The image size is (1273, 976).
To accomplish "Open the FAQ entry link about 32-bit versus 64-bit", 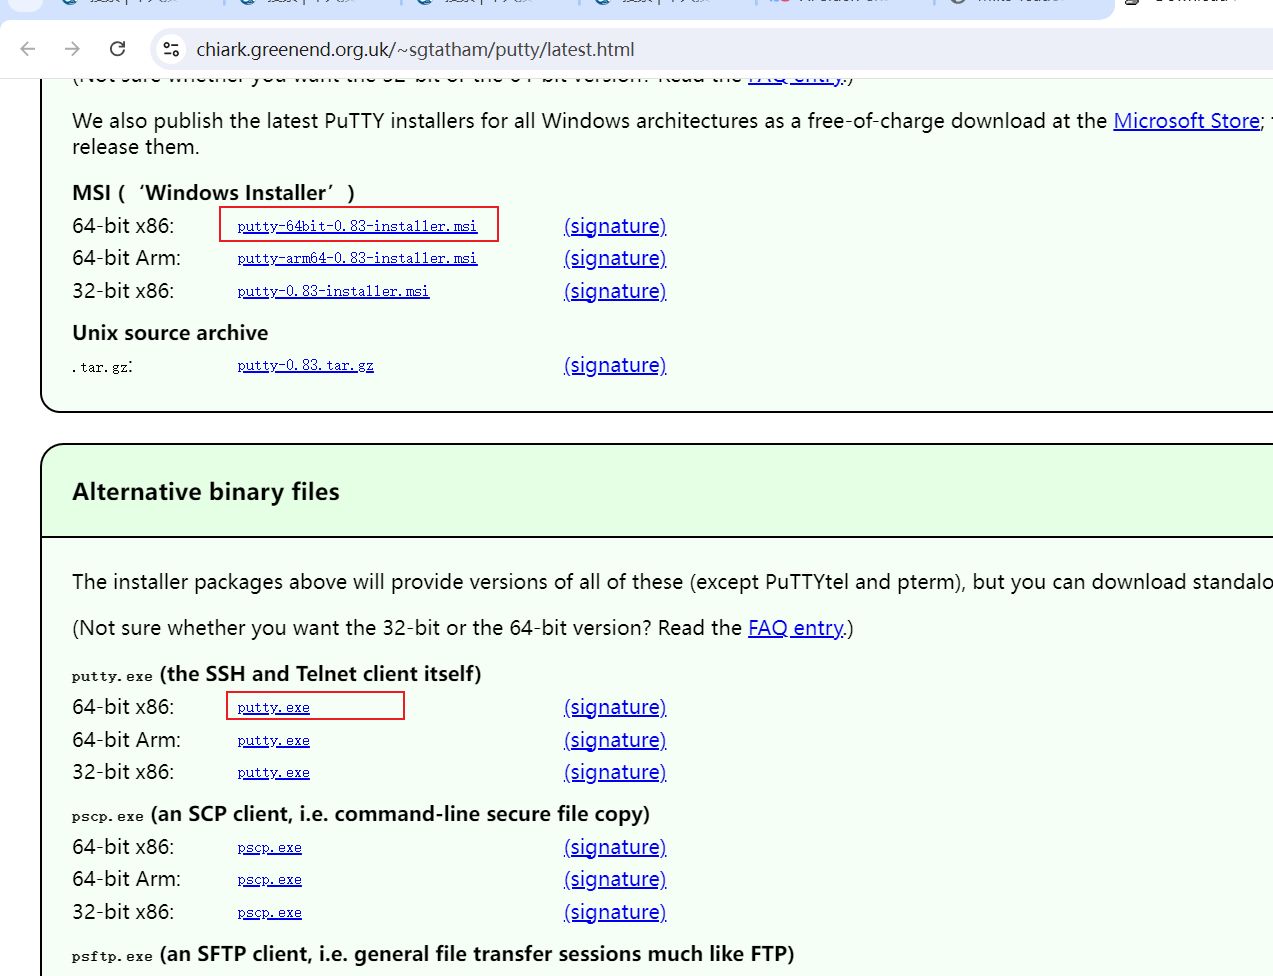I will (795, 628).
